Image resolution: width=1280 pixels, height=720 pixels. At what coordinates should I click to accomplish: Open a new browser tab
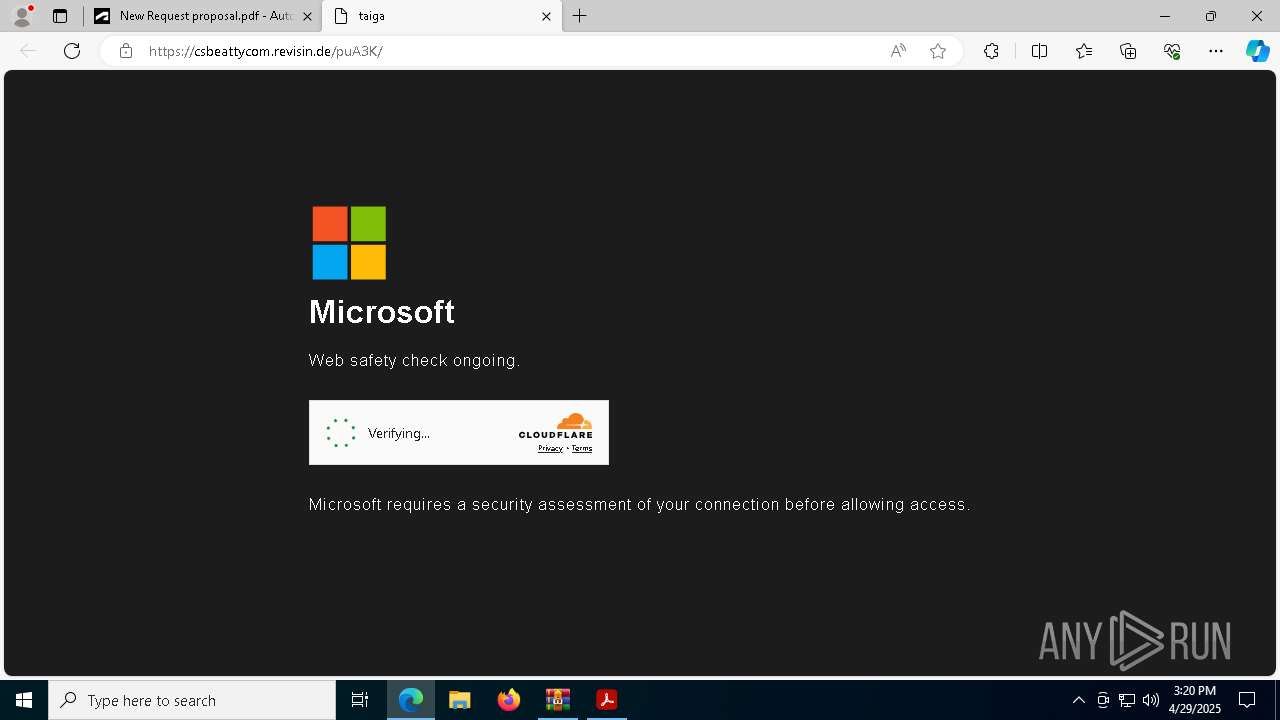pyautogui.click(x=580, y=16)
